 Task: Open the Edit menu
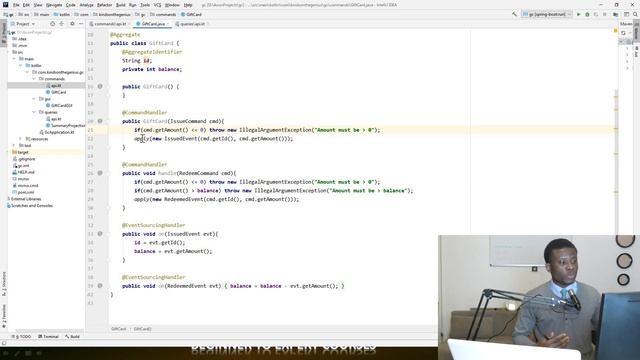(x=26, y=5)
